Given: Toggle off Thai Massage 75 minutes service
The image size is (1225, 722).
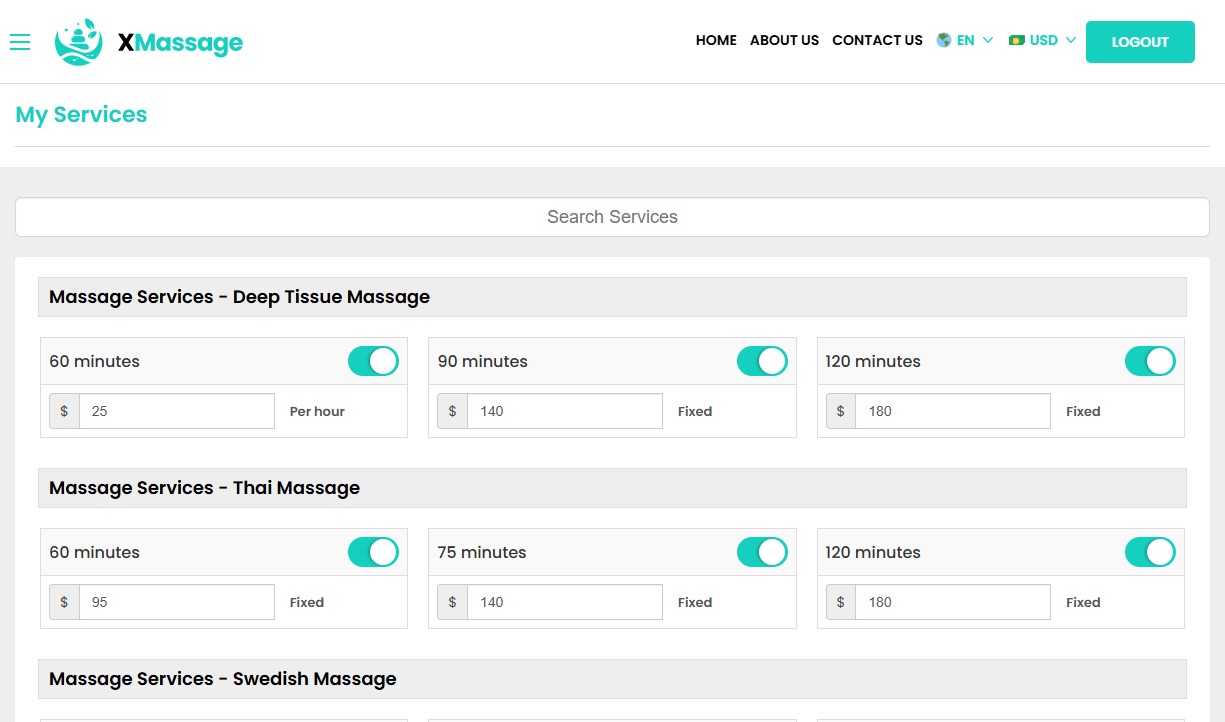Looking at the screenshot, I should coord(761,552).
